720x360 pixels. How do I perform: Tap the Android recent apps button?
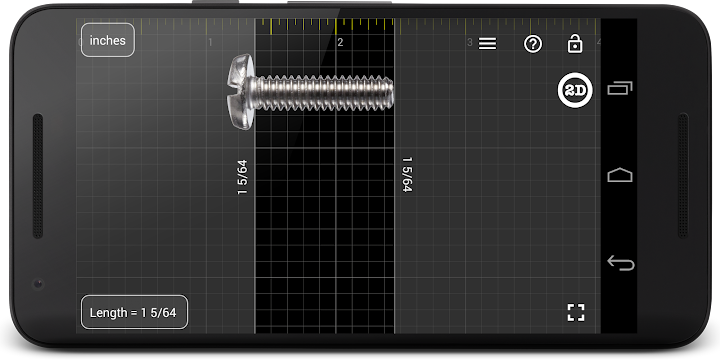620,88
